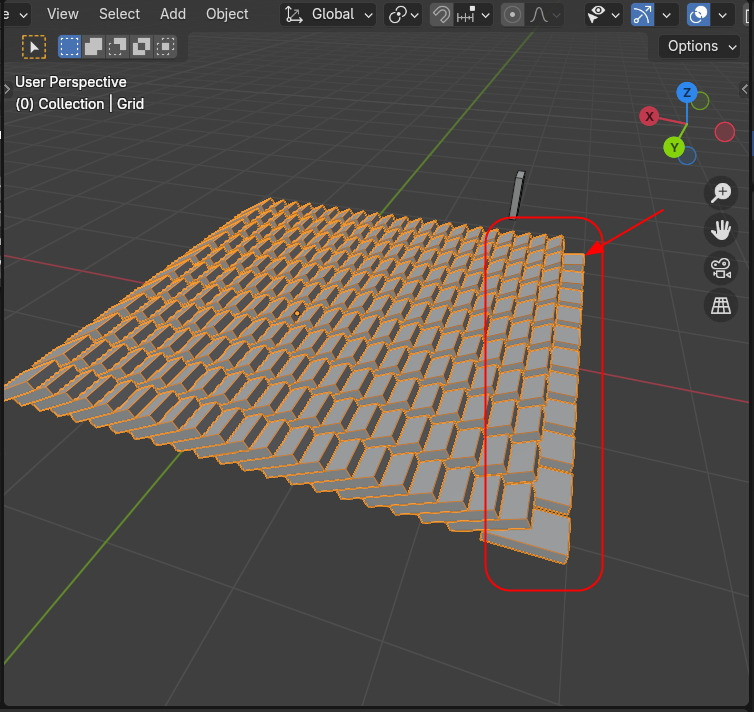This screenshot has height=712, width=754.
Task: Open the Global transform orientation dropdown
Action: point(328,14)
